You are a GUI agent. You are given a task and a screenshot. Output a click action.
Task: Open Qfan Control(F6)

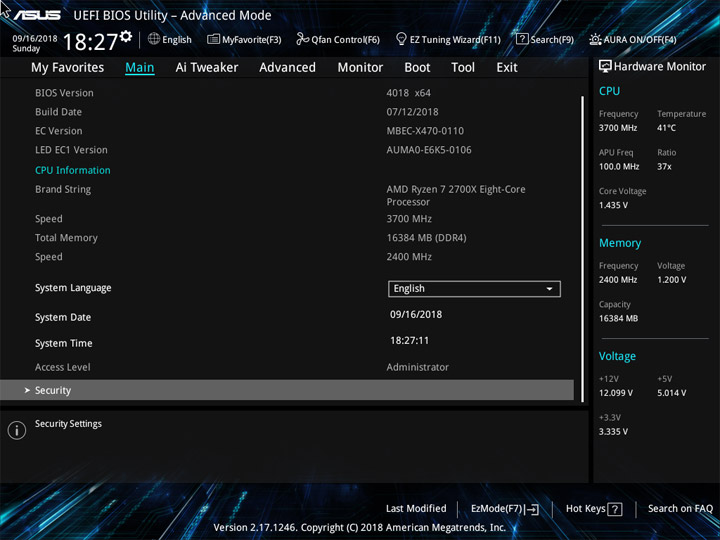pyautogui.click(x=345, y=39)
